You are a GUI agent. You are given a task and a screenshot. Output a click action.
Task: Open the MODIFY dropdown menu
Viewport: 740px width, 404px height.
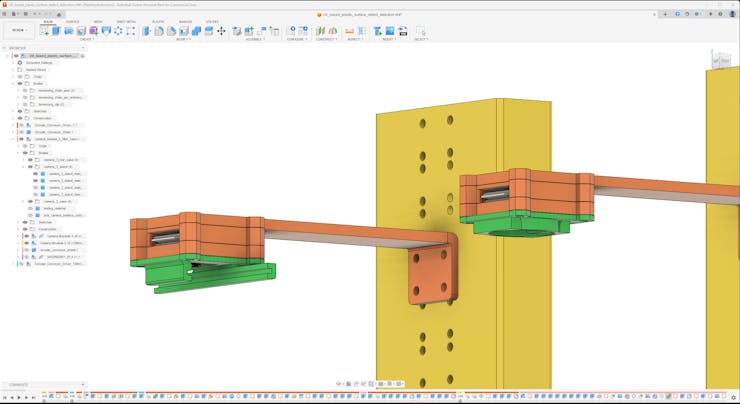point(184,39)
